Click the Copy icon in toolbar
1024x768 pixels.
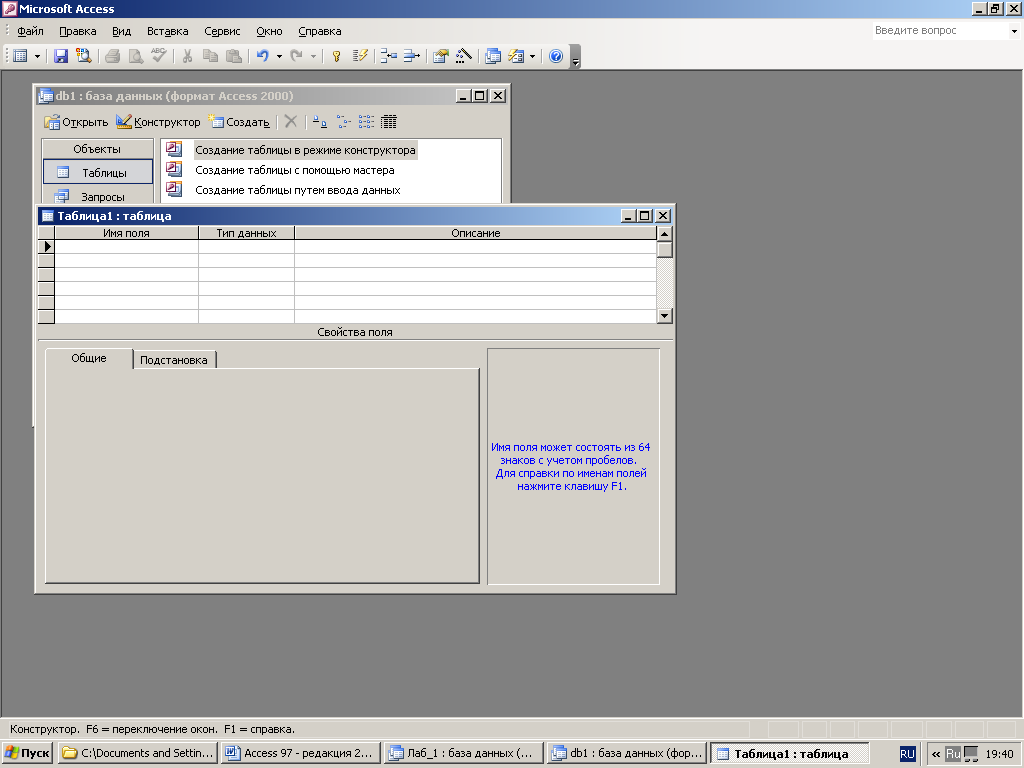click(x=210, y=56)
